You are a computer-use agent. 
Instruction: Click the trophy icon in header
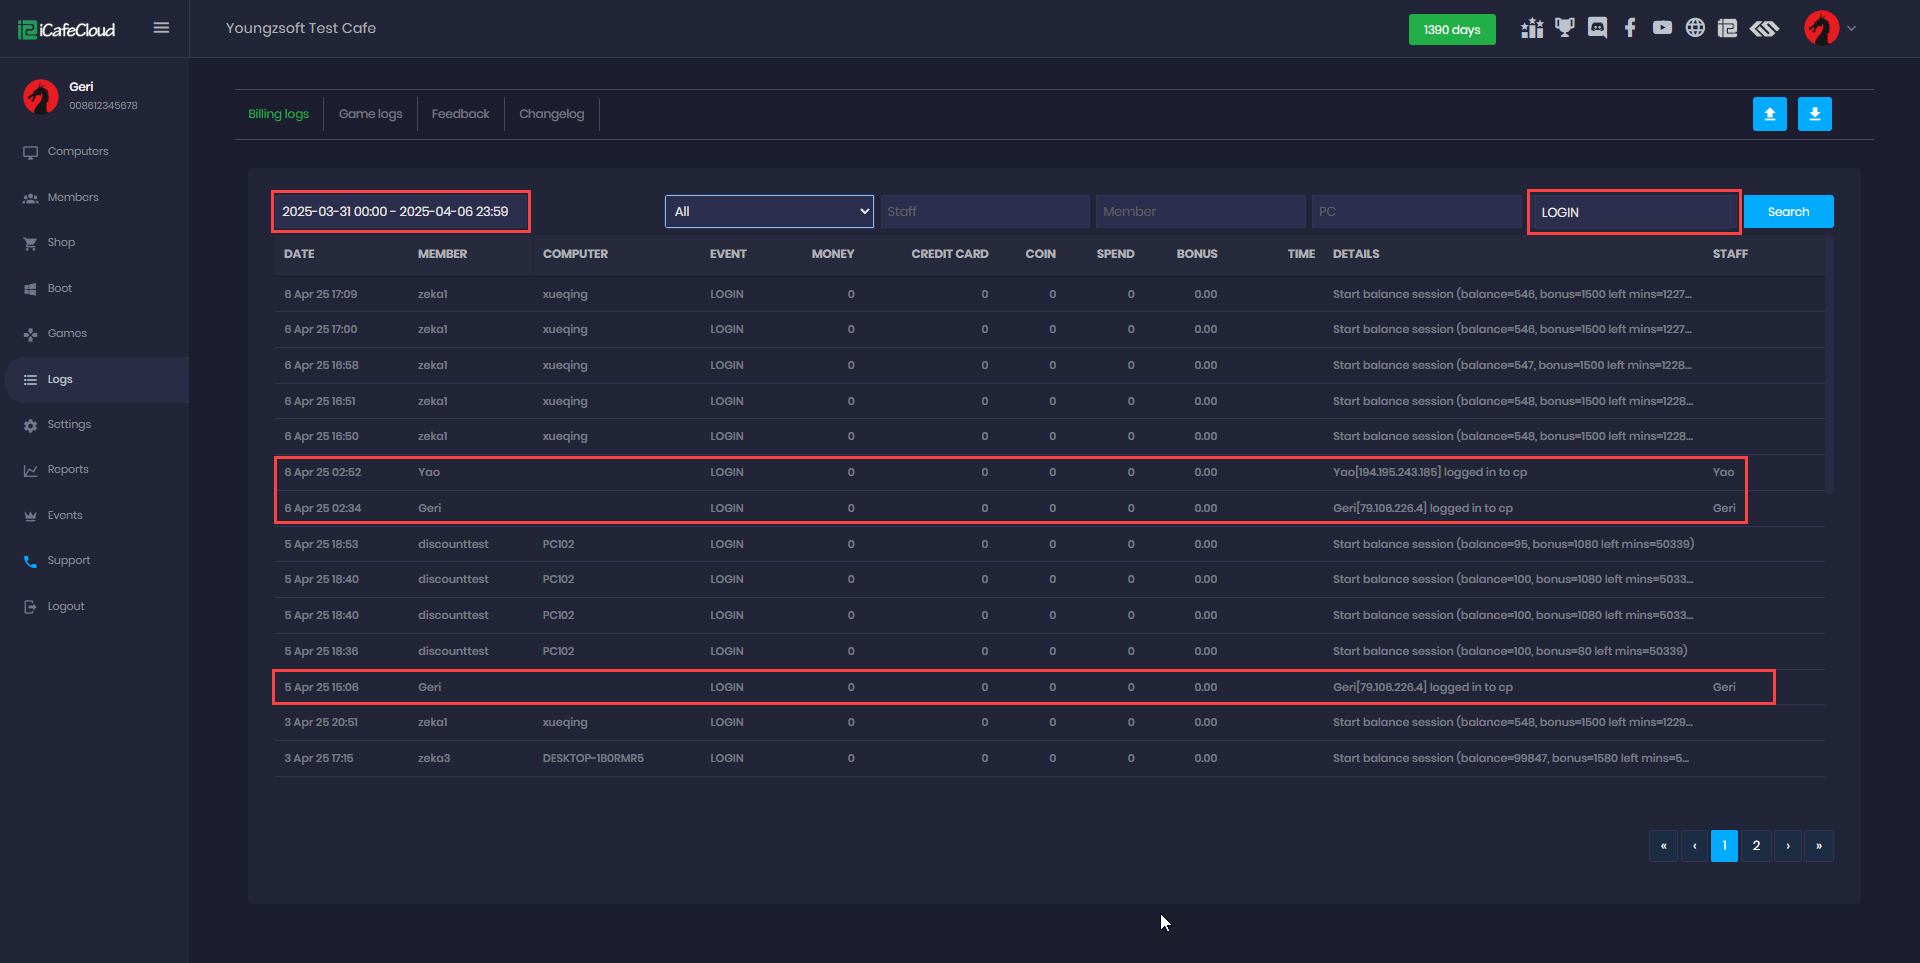click(x=1565, y=28)
